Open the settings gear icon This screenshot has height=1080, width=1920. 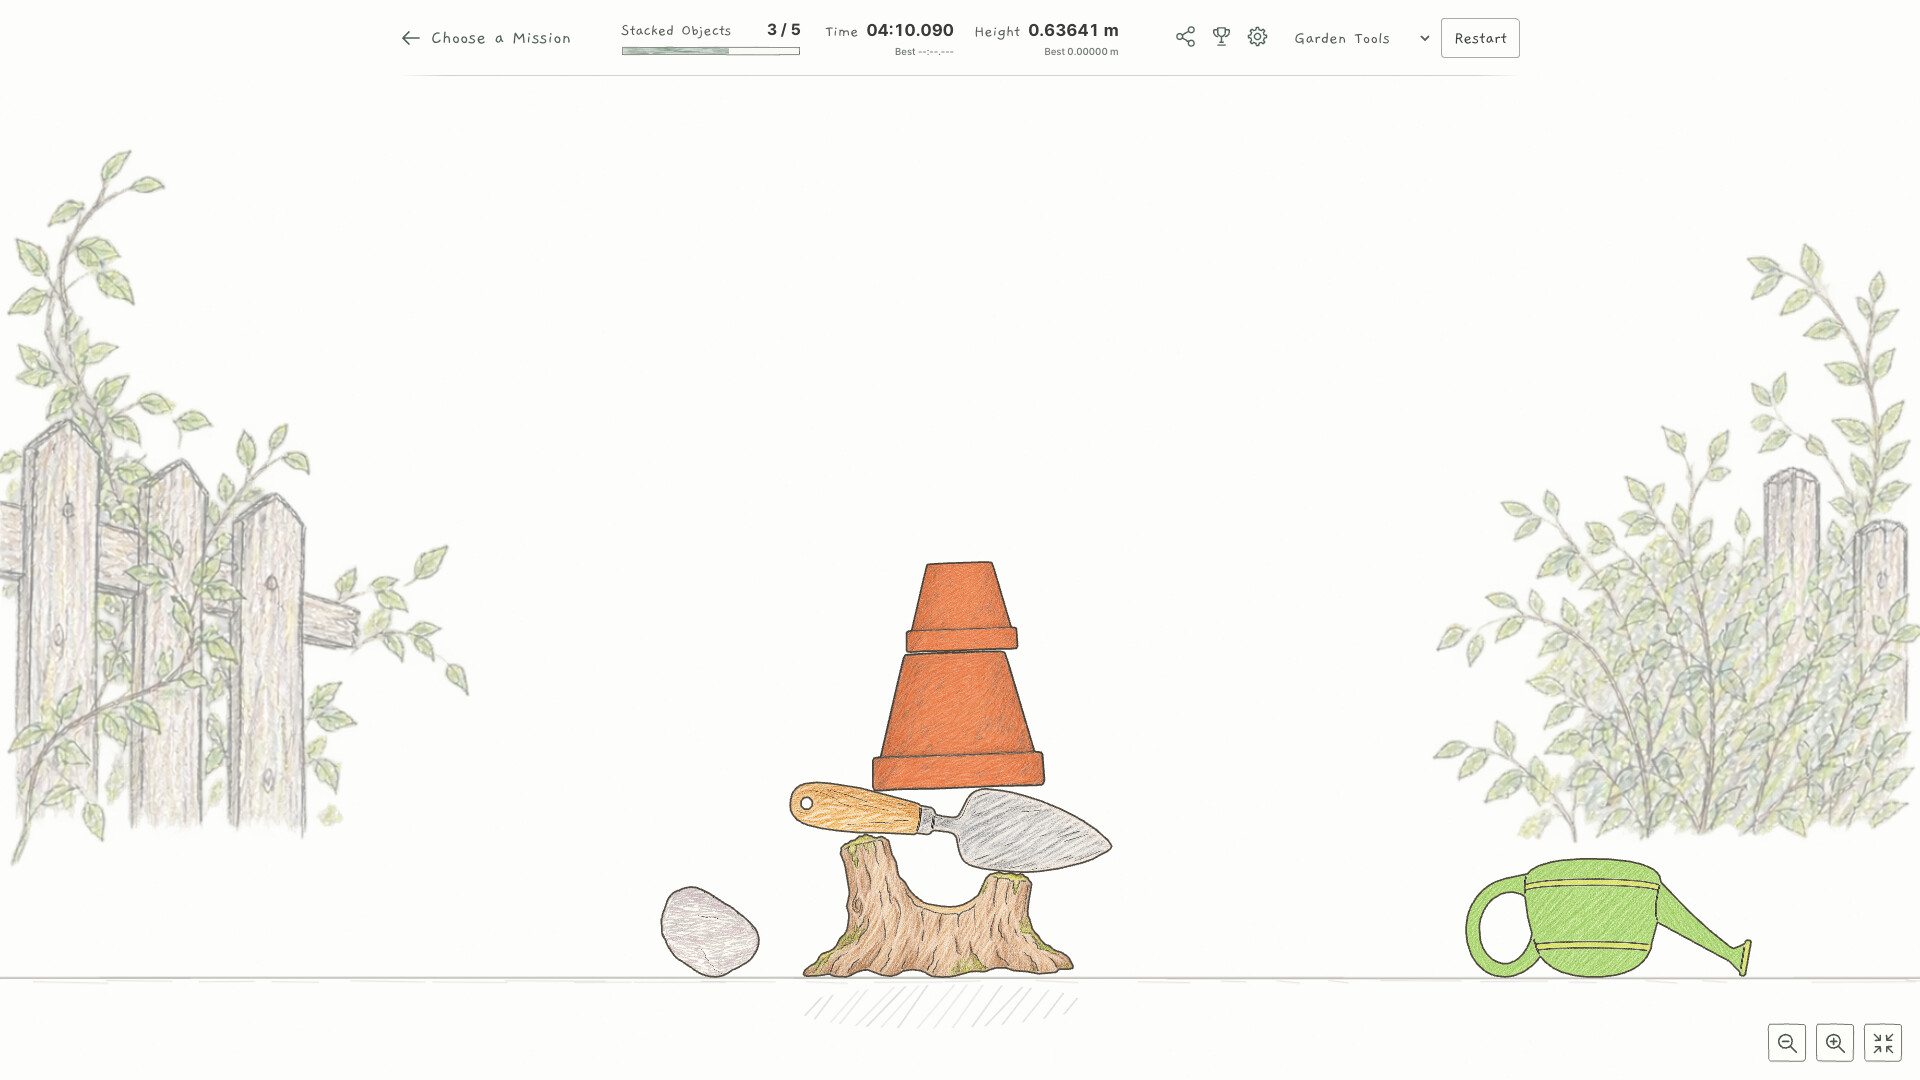click(x=1257, y=37)
